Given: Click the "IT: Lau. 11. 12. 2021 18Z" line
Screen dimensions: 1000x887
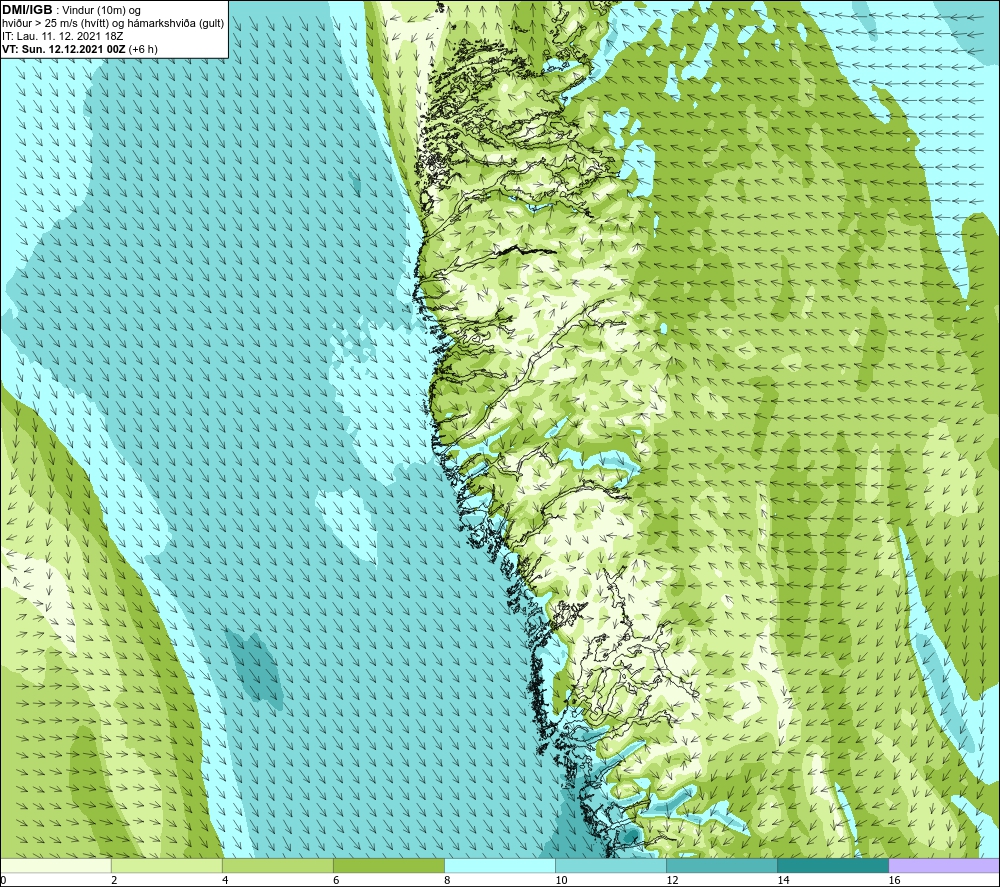Looking at the screenshot, I should pyautogui.click(x=63, y=36).
